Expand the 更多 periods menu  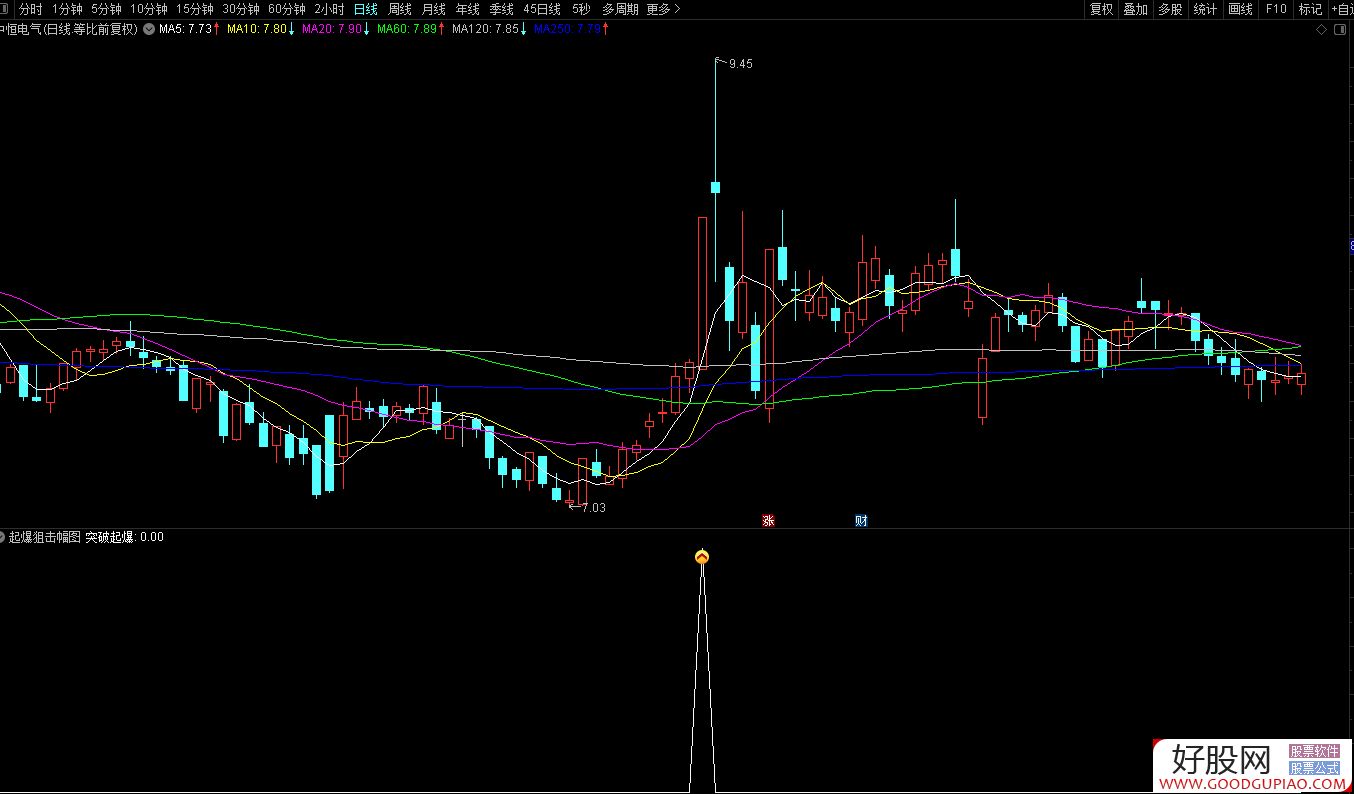tap(663, 9)
